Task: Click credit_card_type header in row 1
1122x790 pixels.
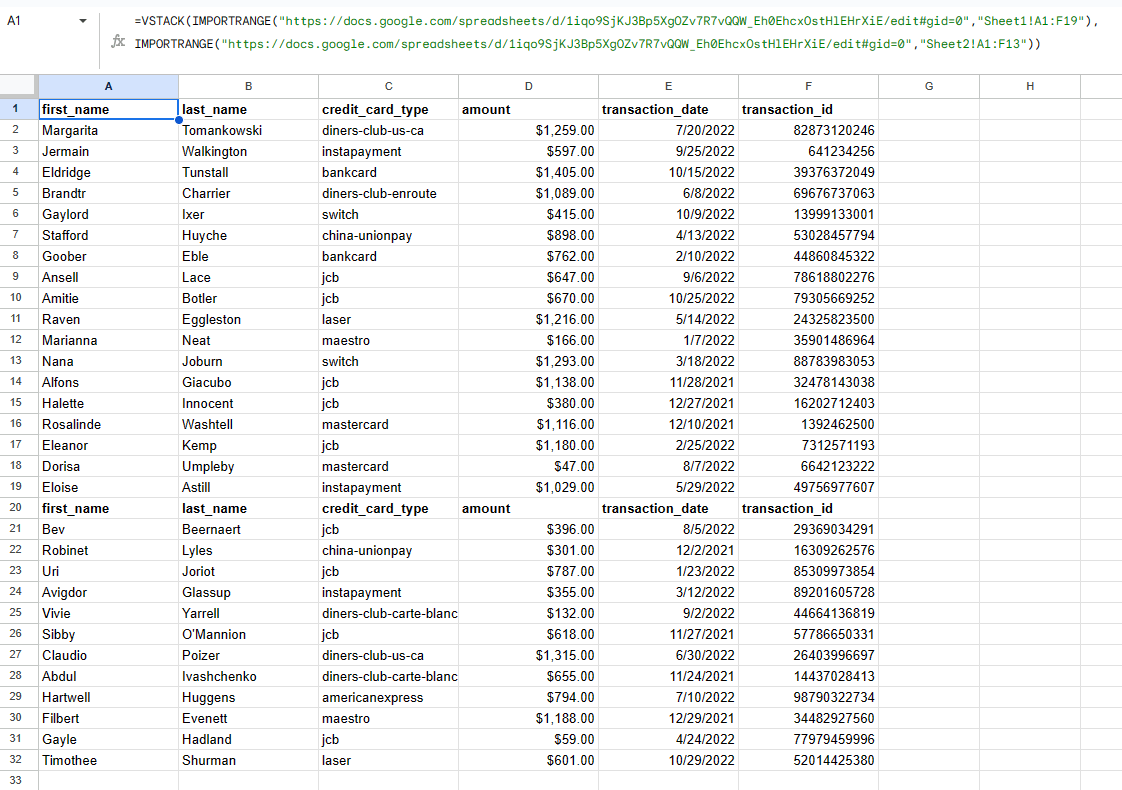Action: (x=389, y=109)
